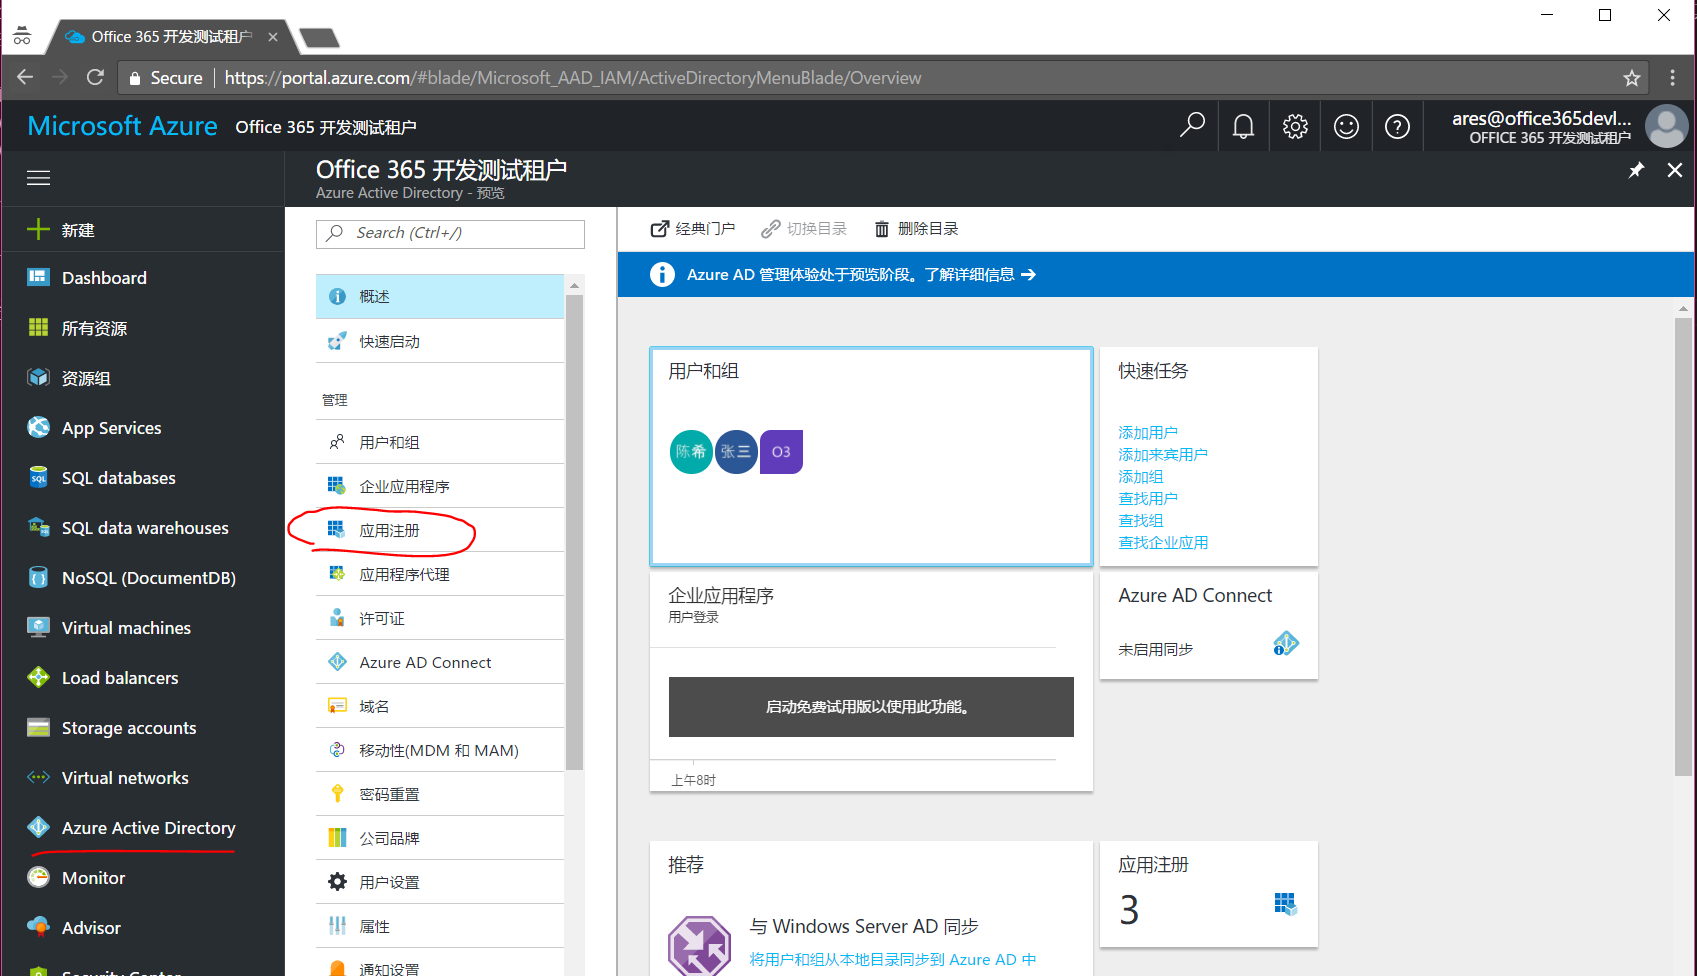Click the 添加用户 quick task link
The image size is (1697, 976).
click(x=1148, y=433)
